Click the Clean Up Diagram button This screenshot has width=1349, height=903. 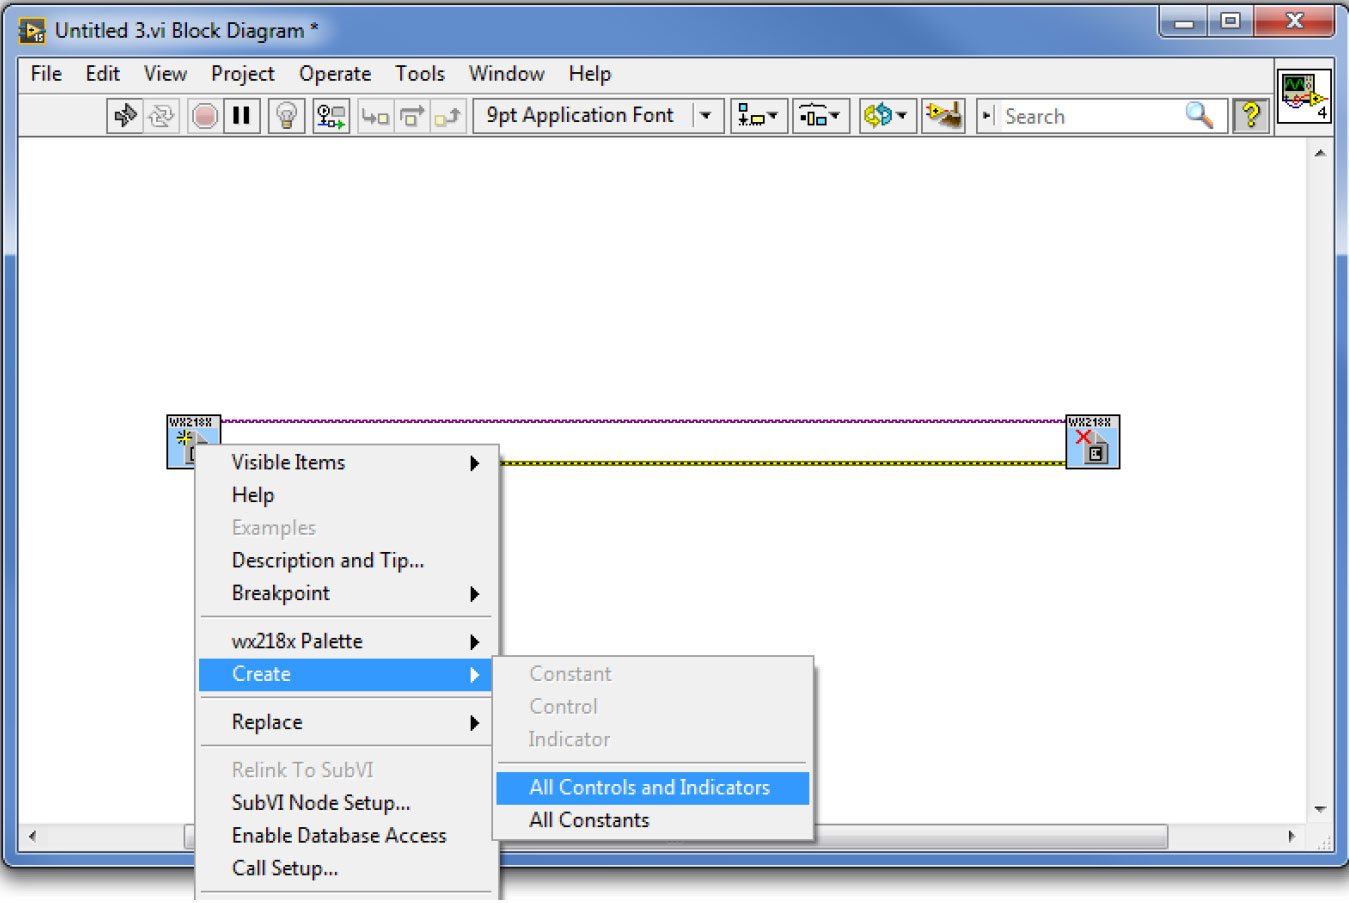pos(942,116)
